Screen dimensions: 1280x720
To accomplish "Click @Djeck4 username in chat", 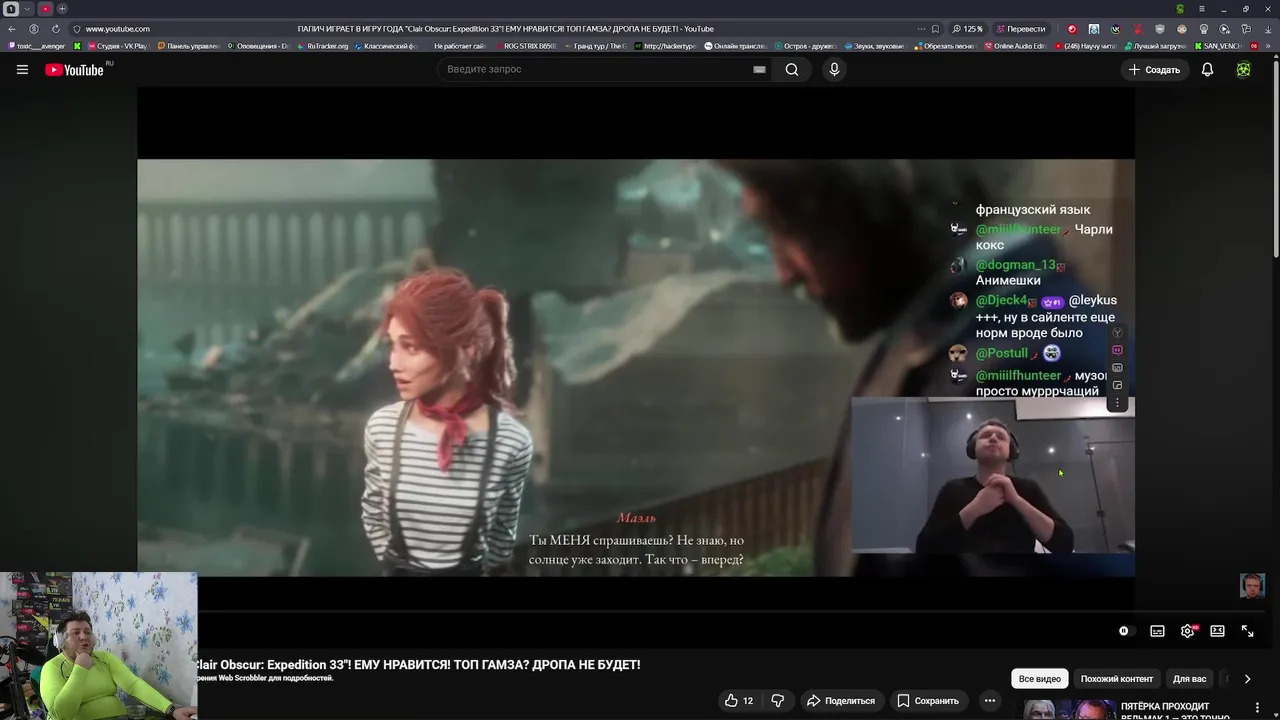I will click(1001, 300).
